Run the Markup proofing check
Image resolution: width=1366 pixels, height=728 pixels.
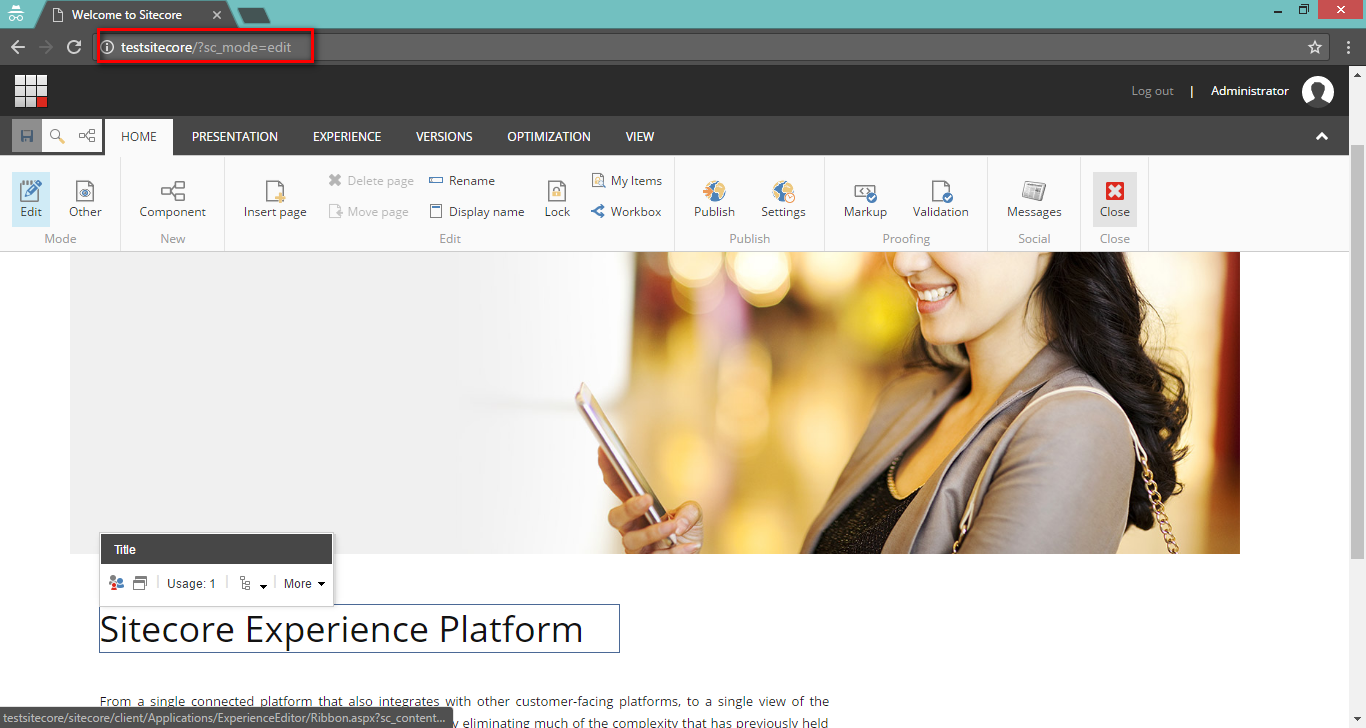865,198
